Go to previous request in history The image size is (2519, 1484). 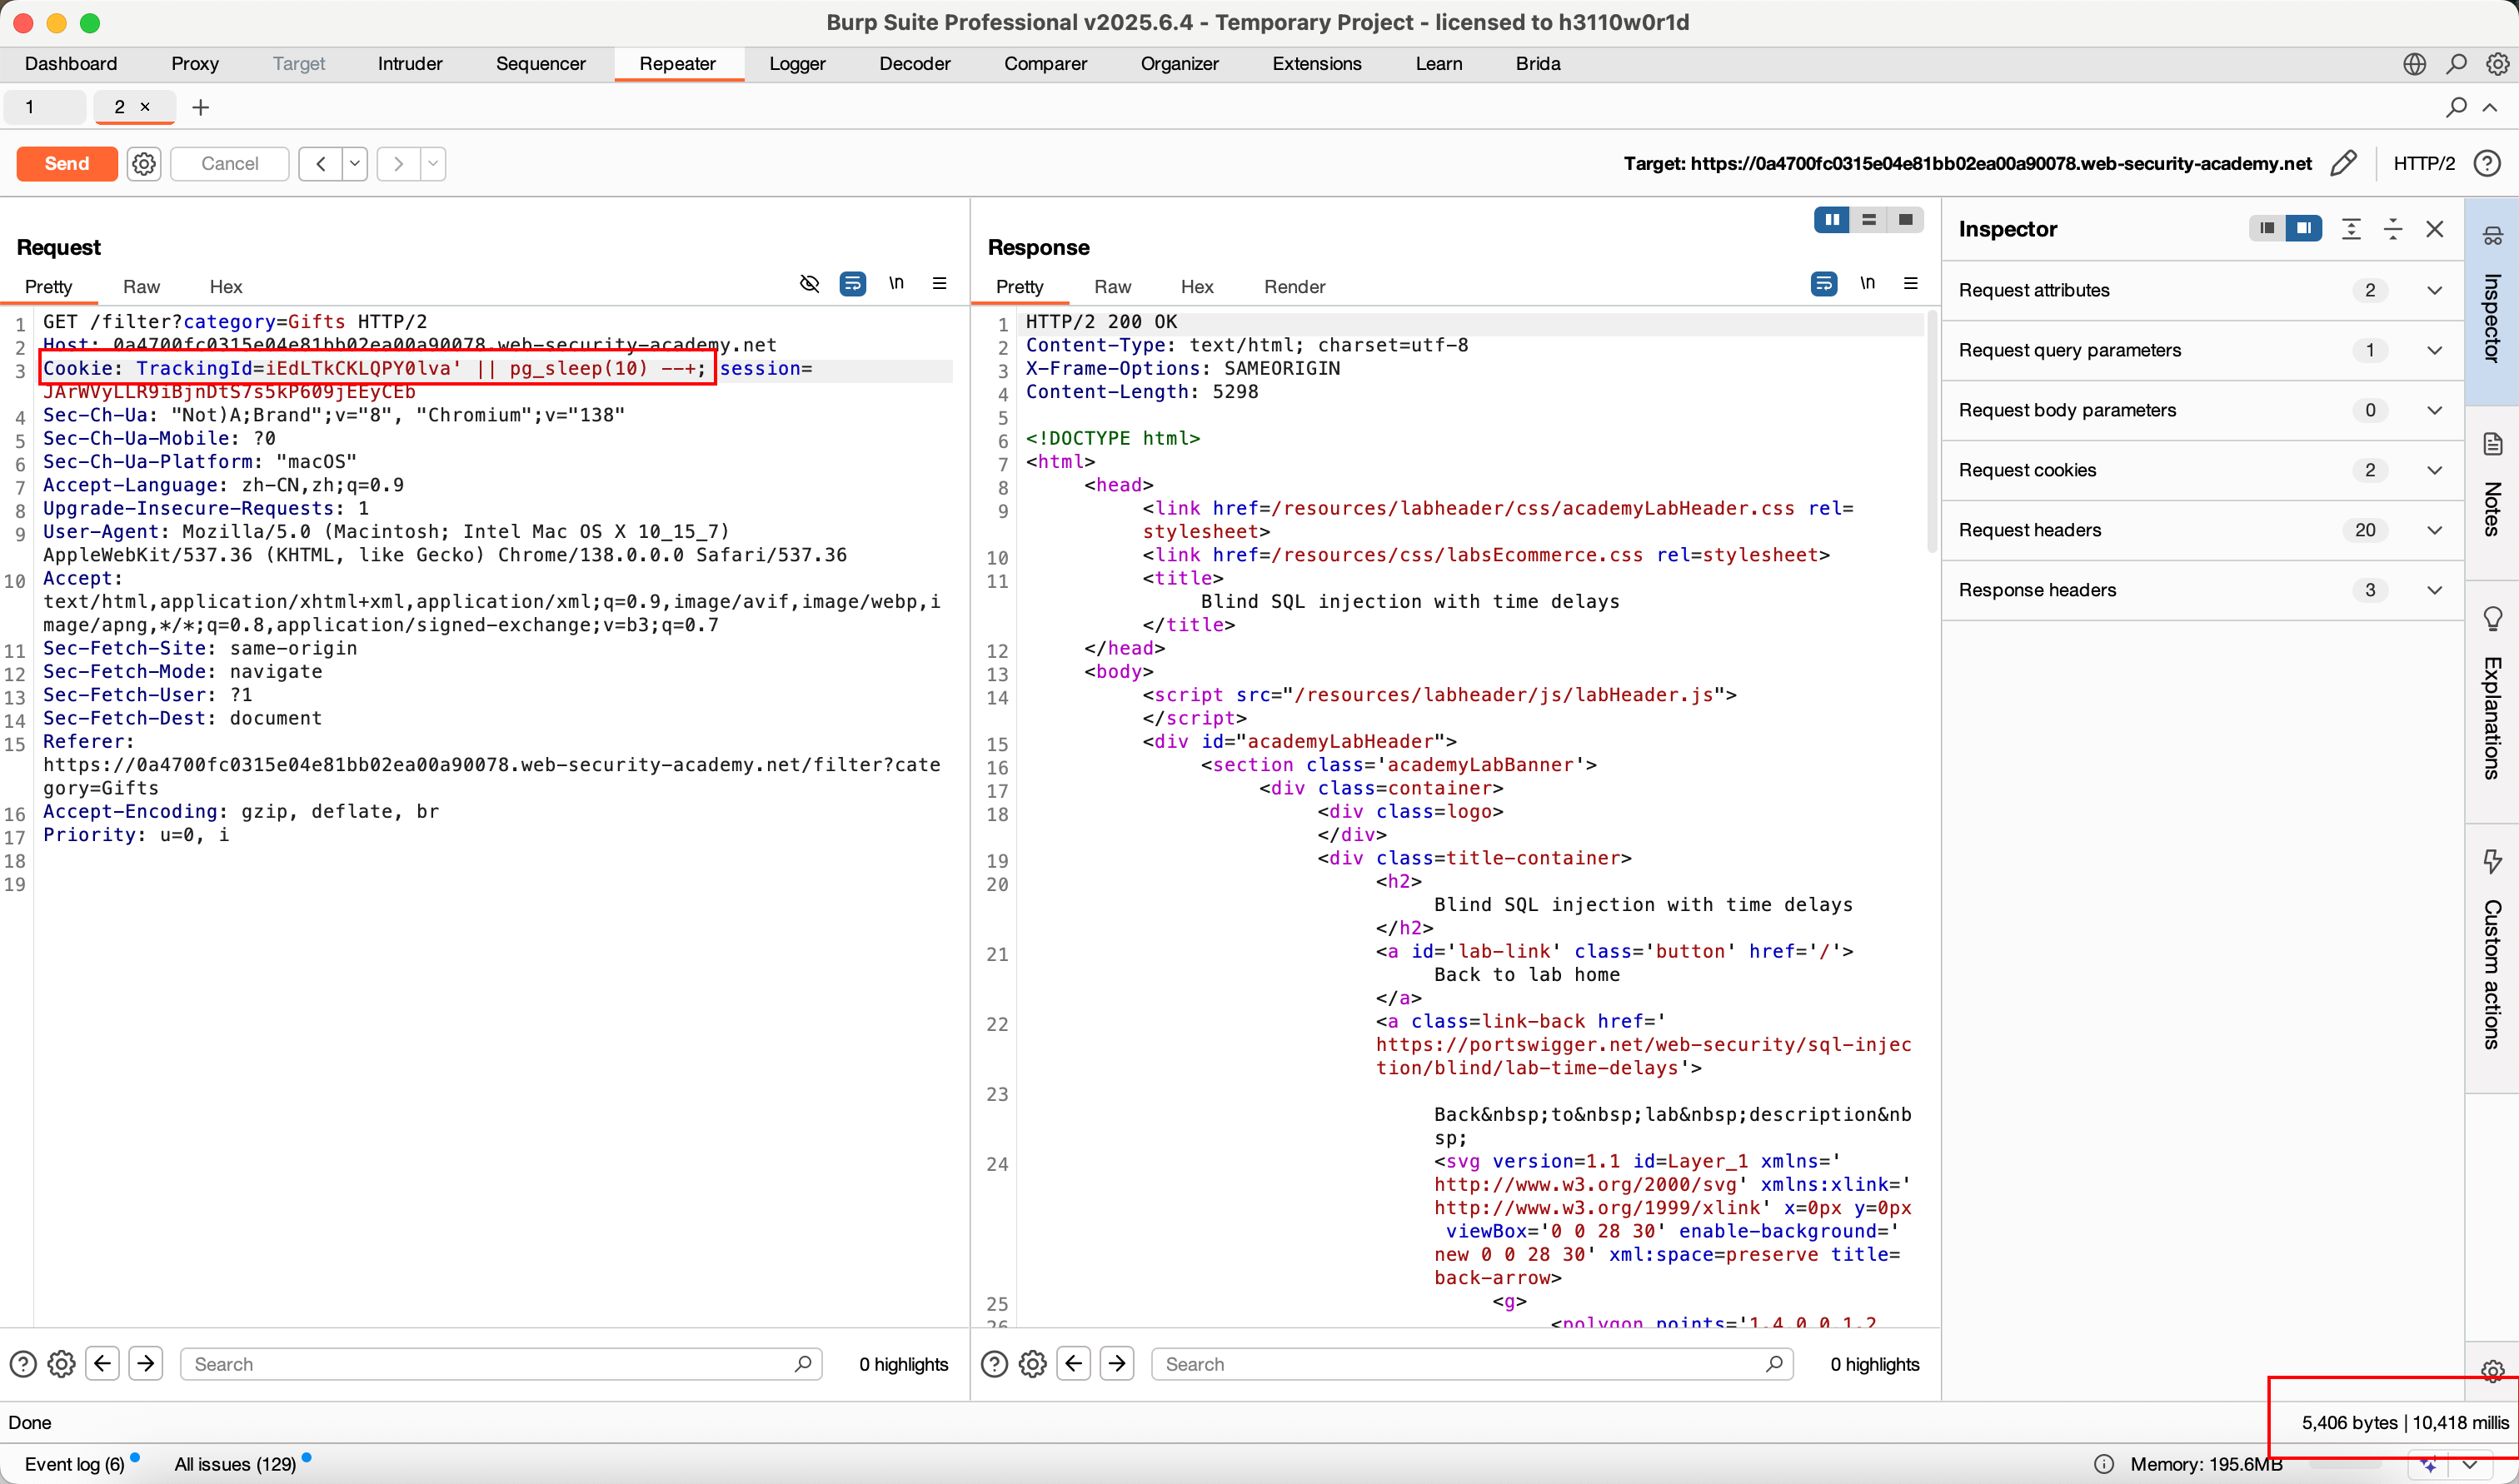tap(320, 163)
